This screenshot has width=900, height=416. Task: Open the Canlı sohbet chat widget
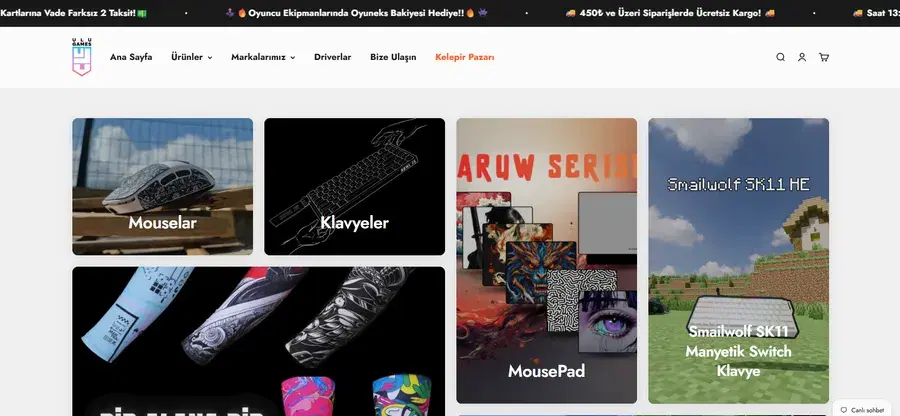coord(862,410)
